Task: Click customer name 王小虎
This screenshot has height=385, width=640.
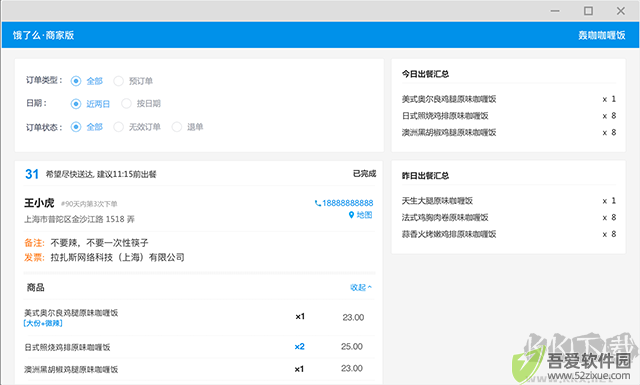Action: 39,203
